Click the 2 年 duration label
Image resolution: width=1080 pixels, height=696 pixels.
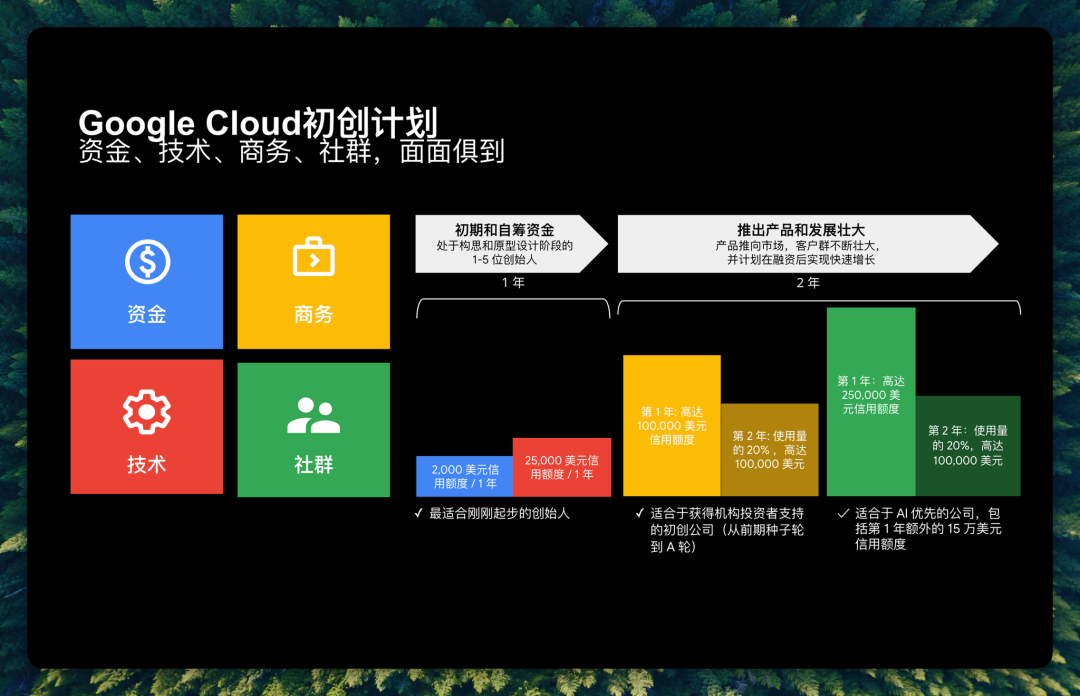click(x=808, y=283)
